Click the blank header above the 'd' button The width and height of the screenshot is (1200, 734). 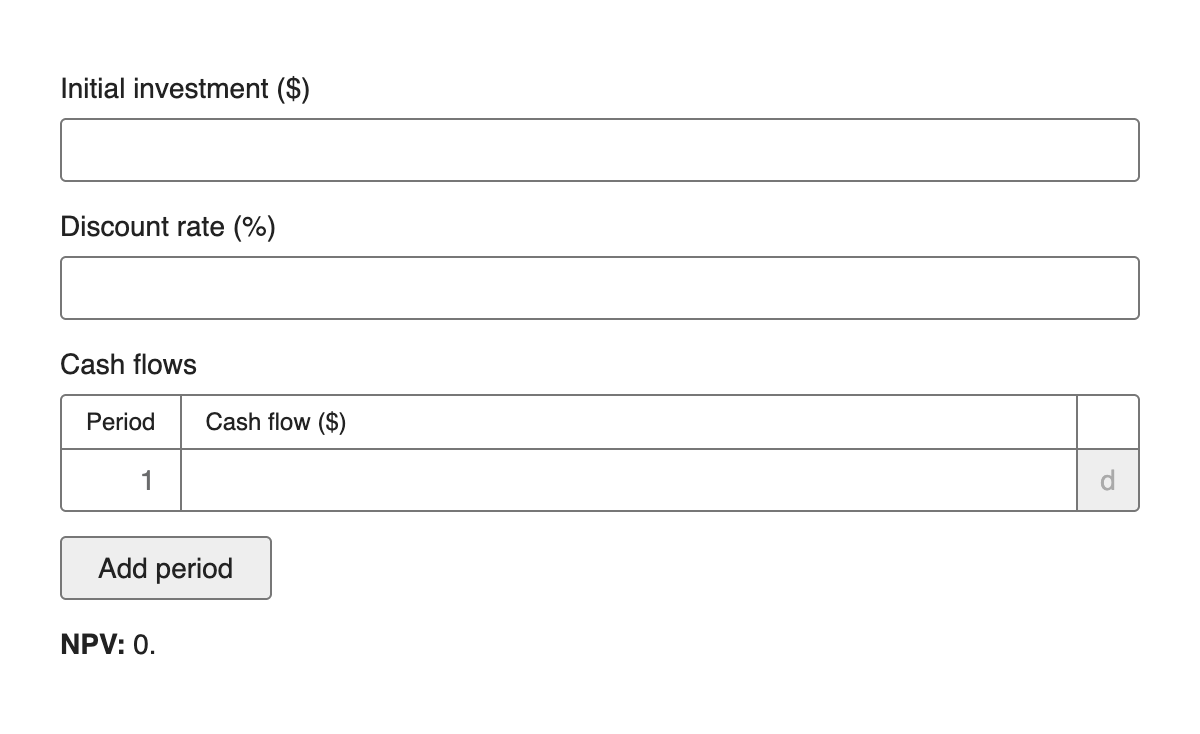[1108, 422]
